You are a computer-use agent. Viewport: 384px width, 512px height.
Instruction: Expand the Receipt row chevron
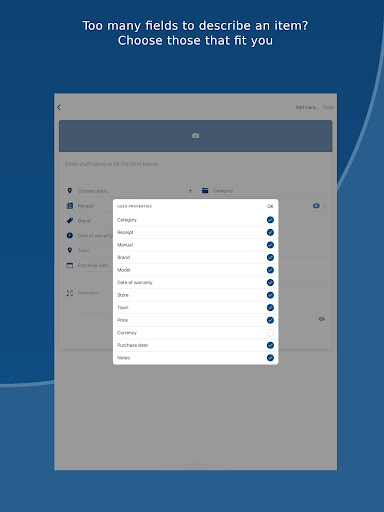(325, 206)
